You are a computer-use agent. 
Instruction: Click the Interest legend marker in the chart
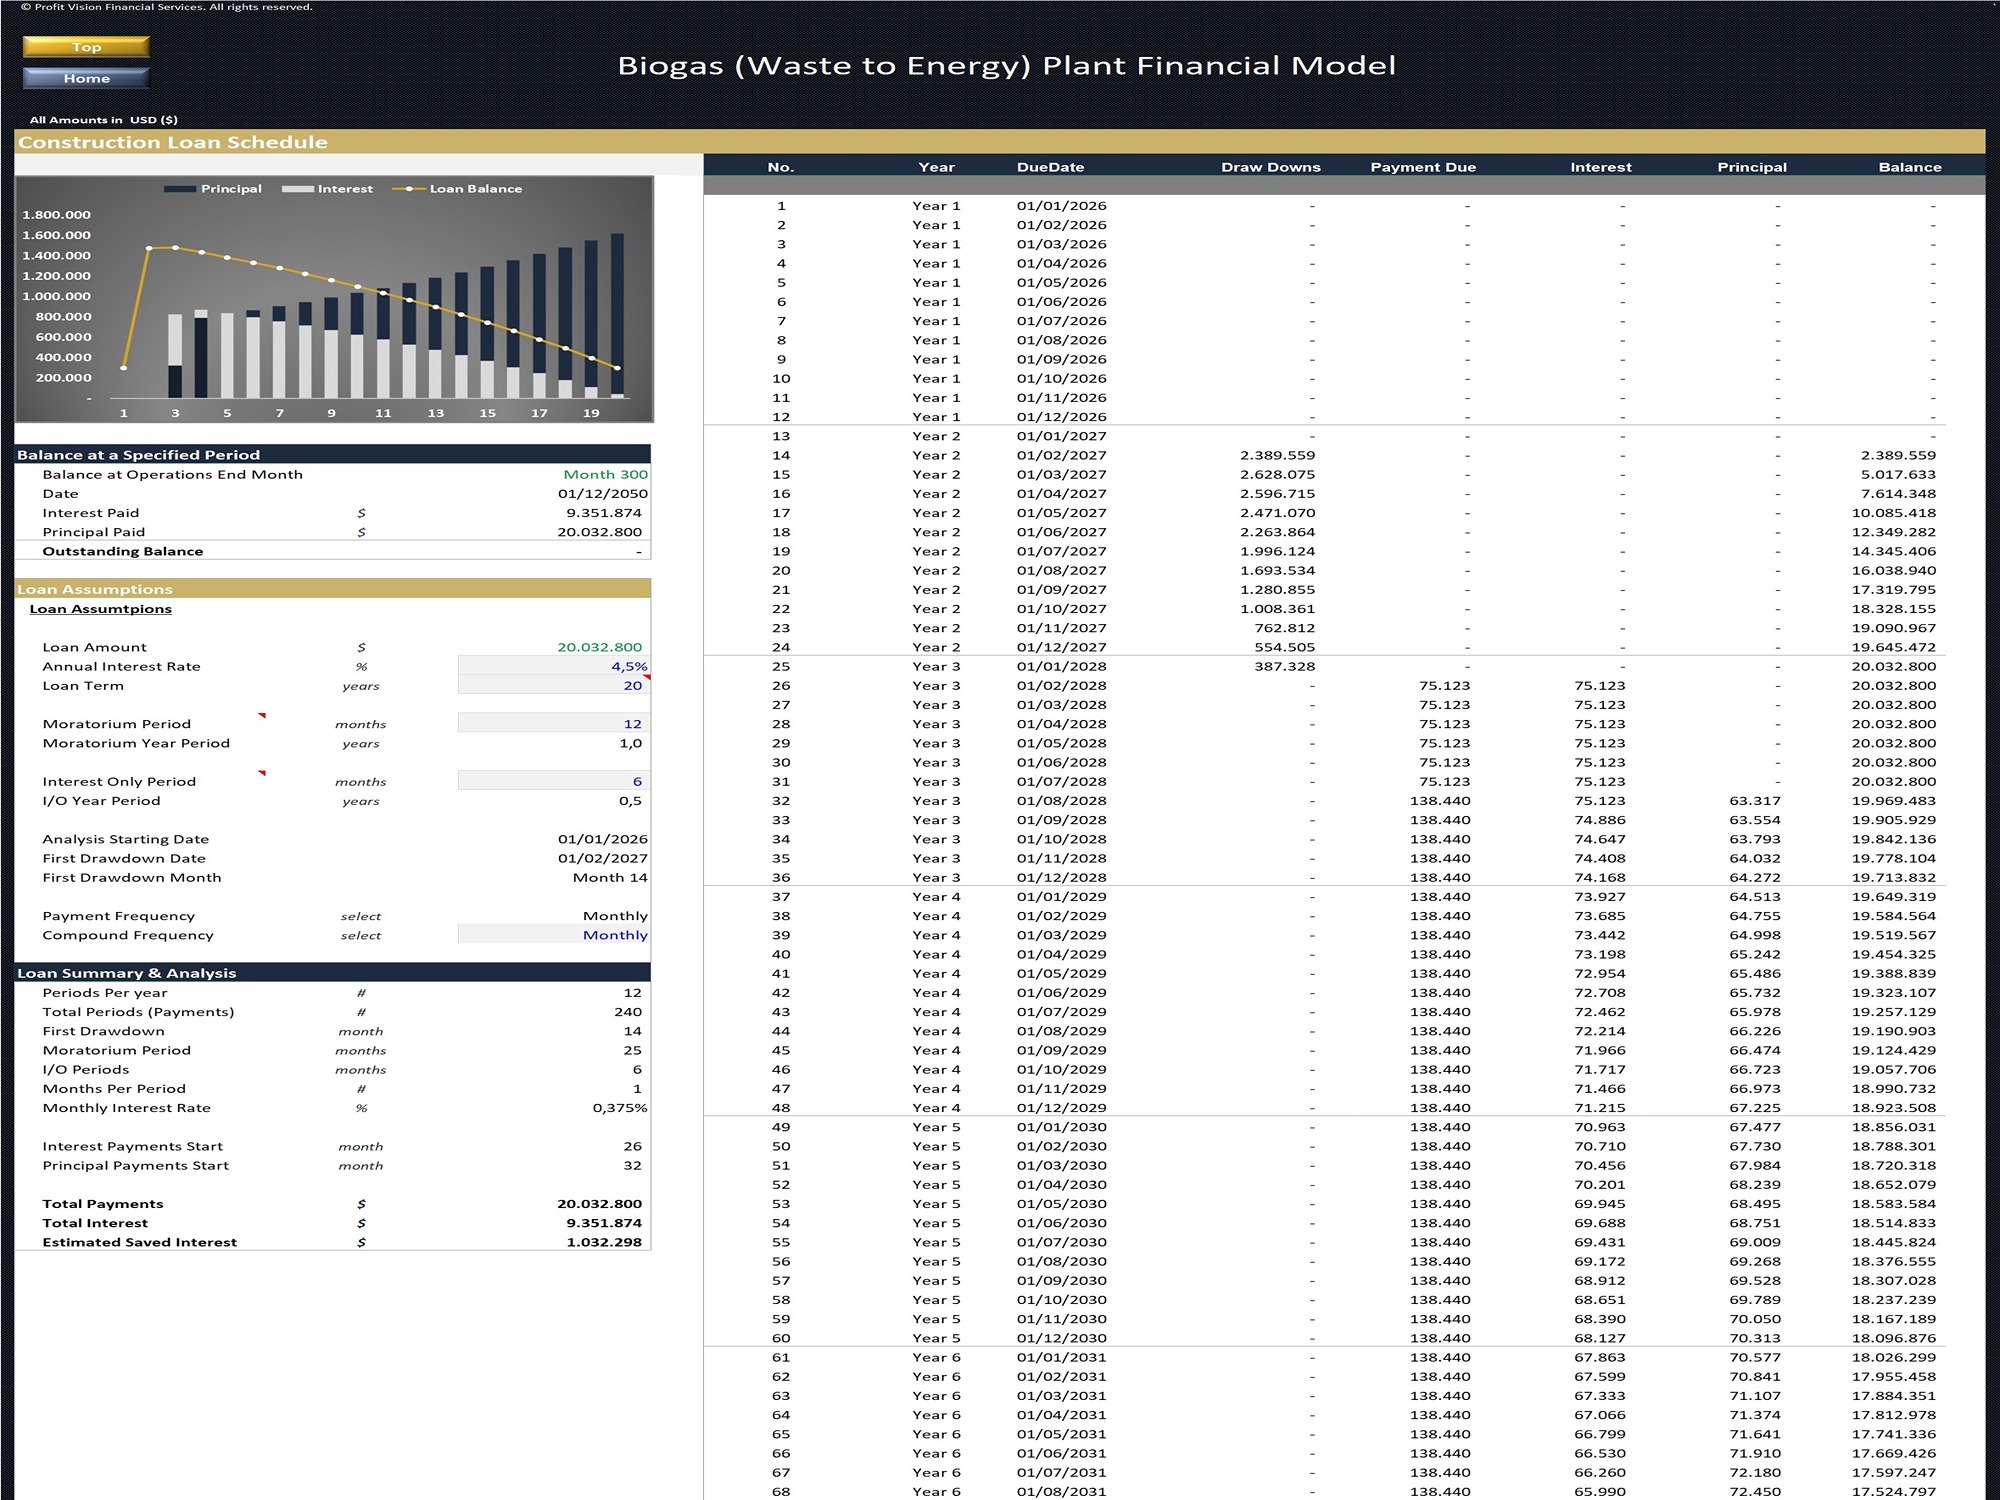click(300, 188)
